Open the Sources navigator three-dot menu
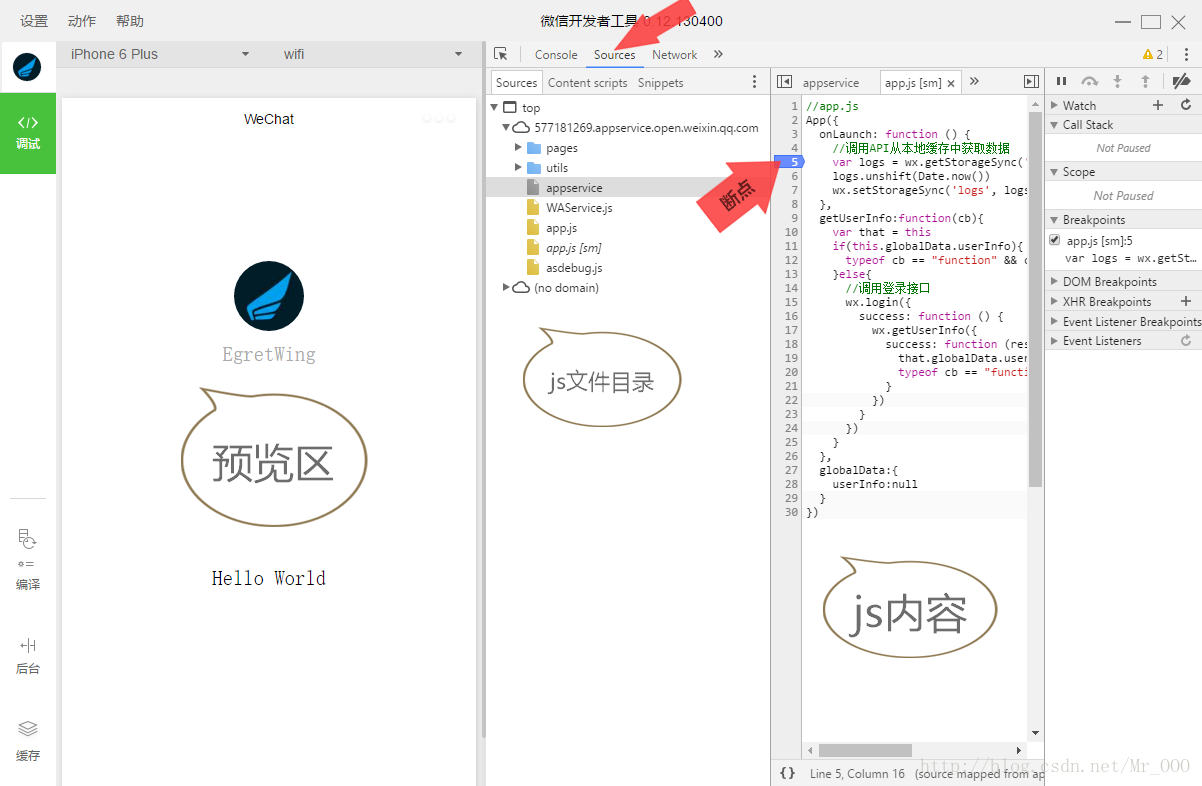Viewport: 1202px width, 786px height. point(755,82)
